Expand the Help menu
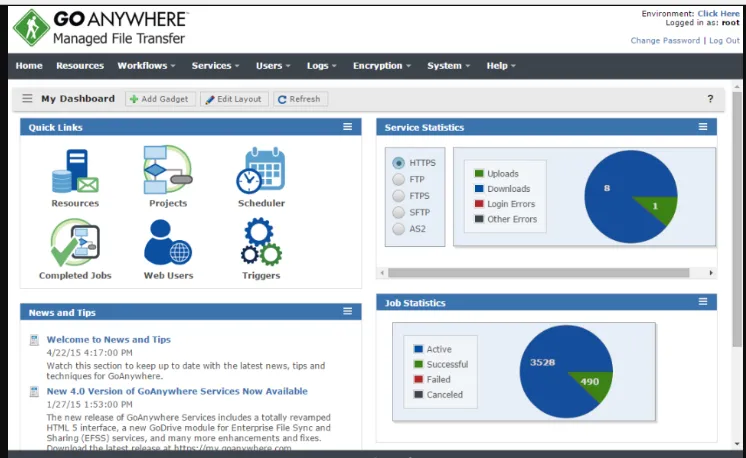746x458 pixels. click(x=501, y=66)
